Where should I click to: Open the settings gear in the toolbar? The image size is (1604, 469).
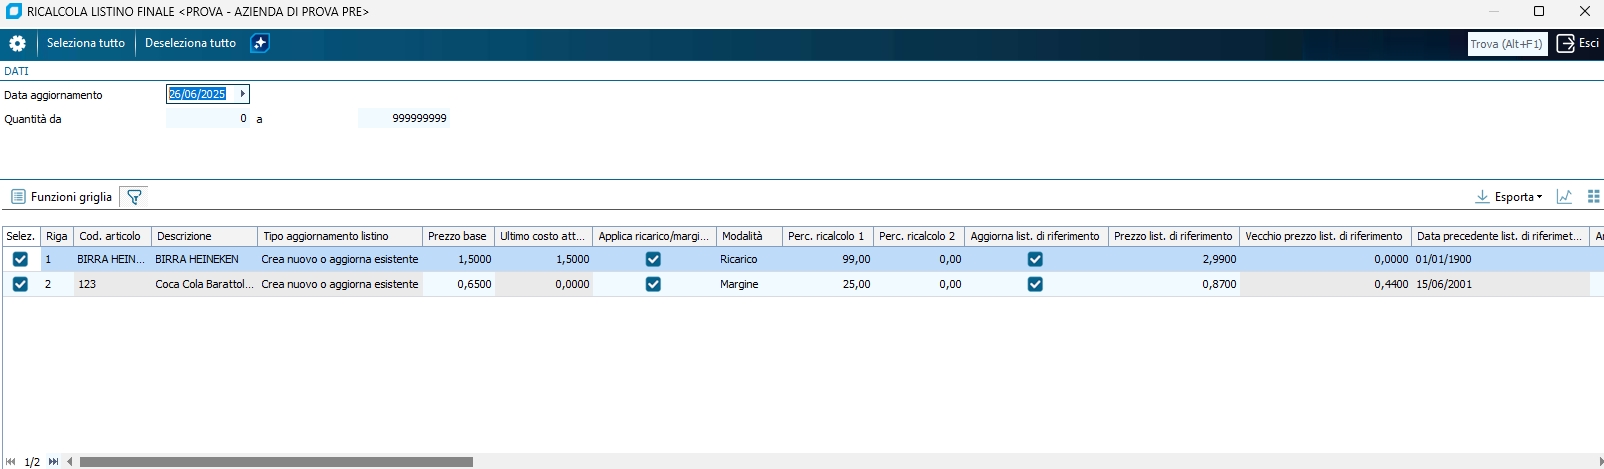click(17, 44)
